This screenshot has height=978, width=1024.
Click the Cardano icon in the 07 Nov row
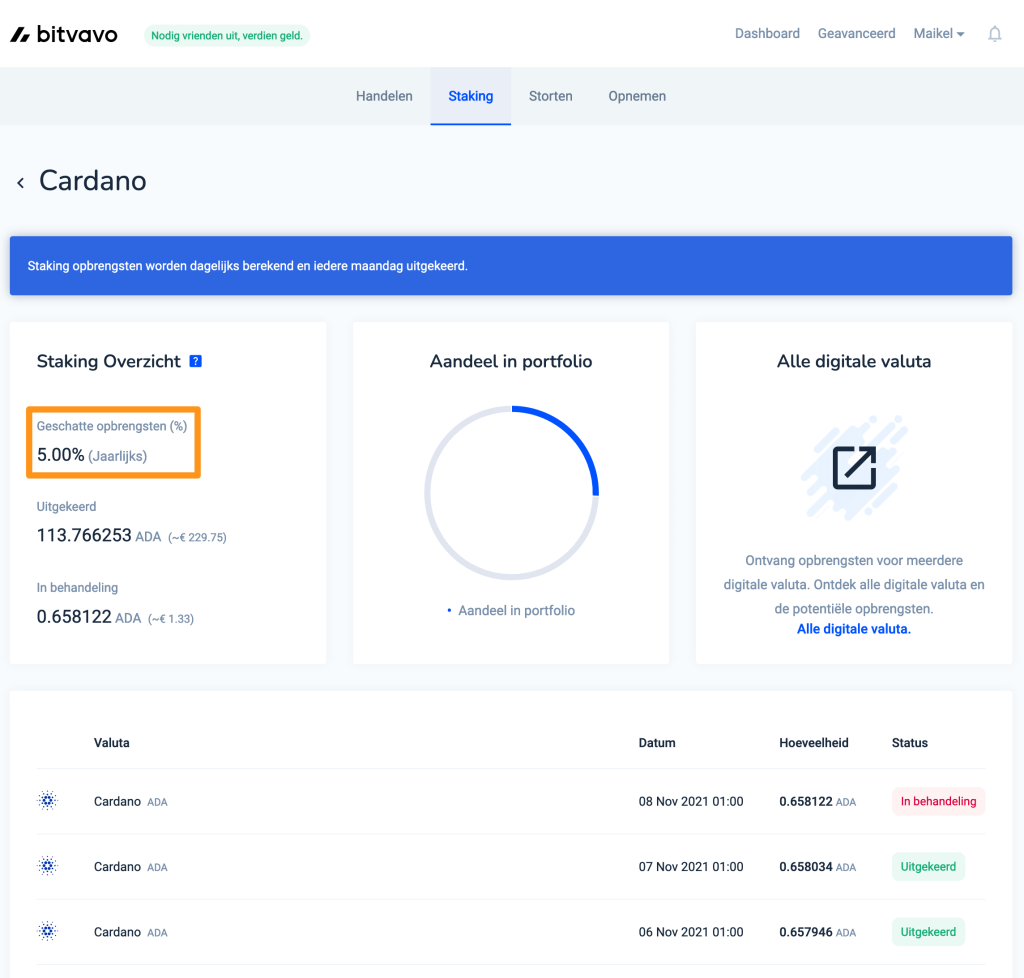tap(47, 866)
